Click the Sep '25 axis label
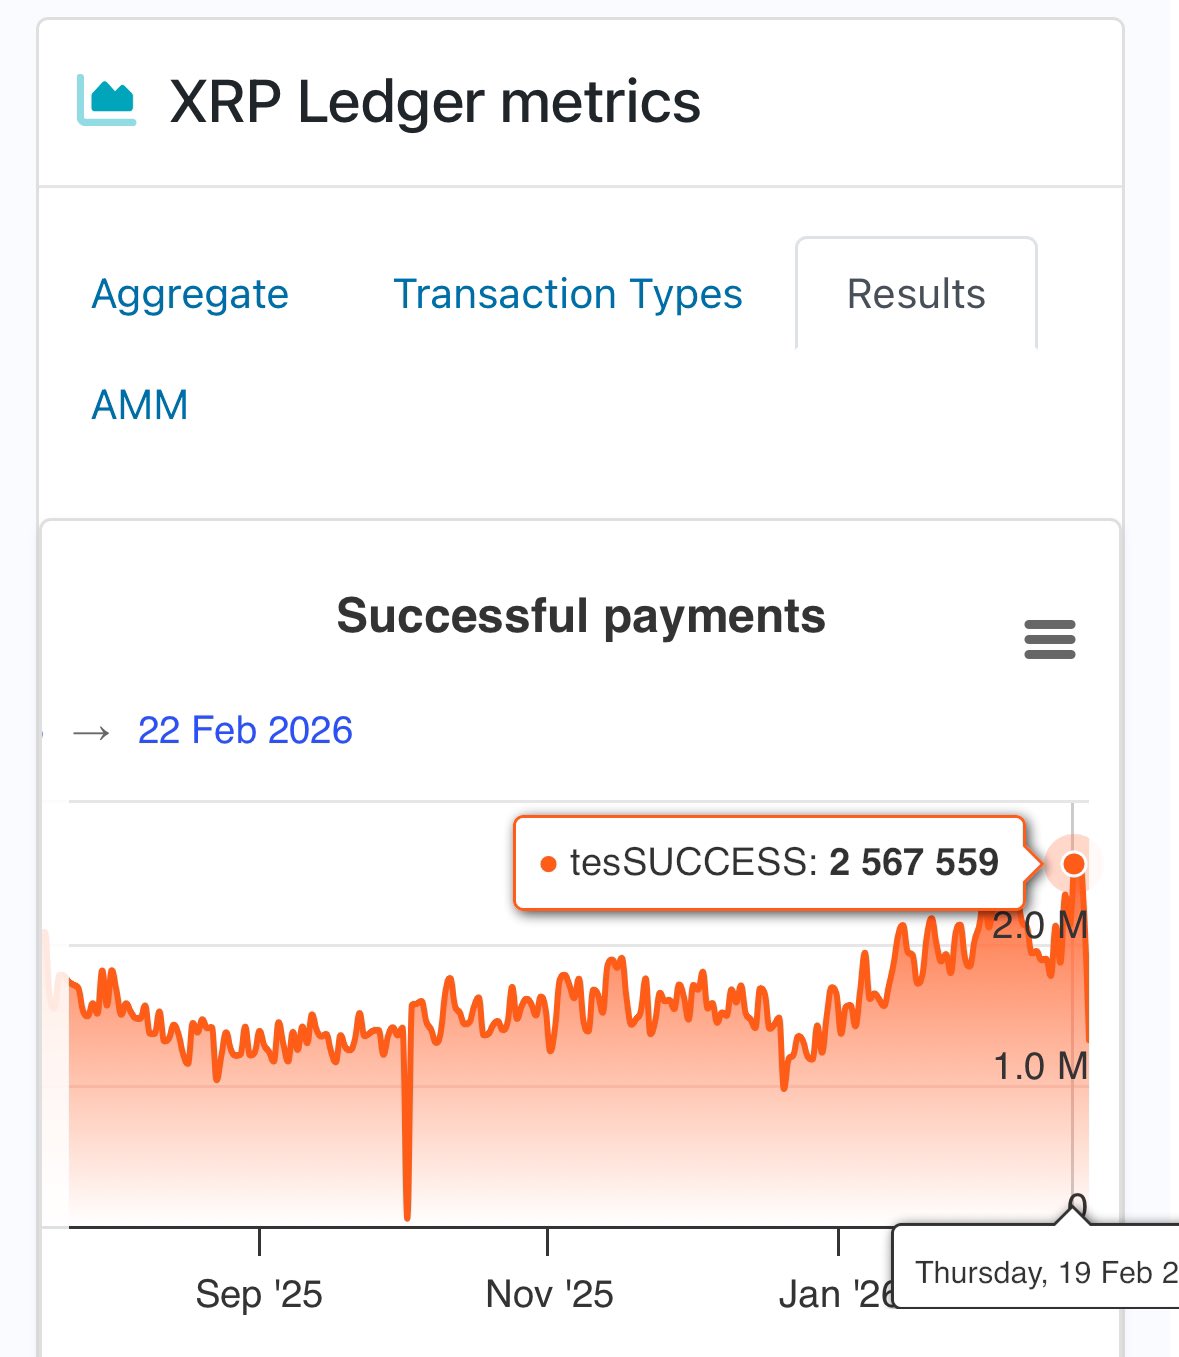Image resolution: width=1179 pixels, height=1357 pixels. 259,1294
